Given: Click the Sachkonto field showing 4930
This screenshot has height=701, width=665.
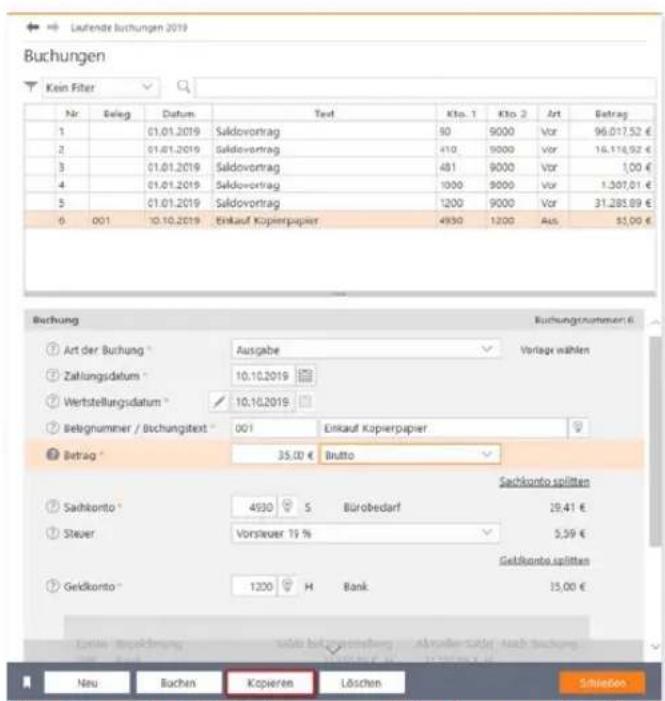Looking at the screenshot, I should click(x=254, y=507).
